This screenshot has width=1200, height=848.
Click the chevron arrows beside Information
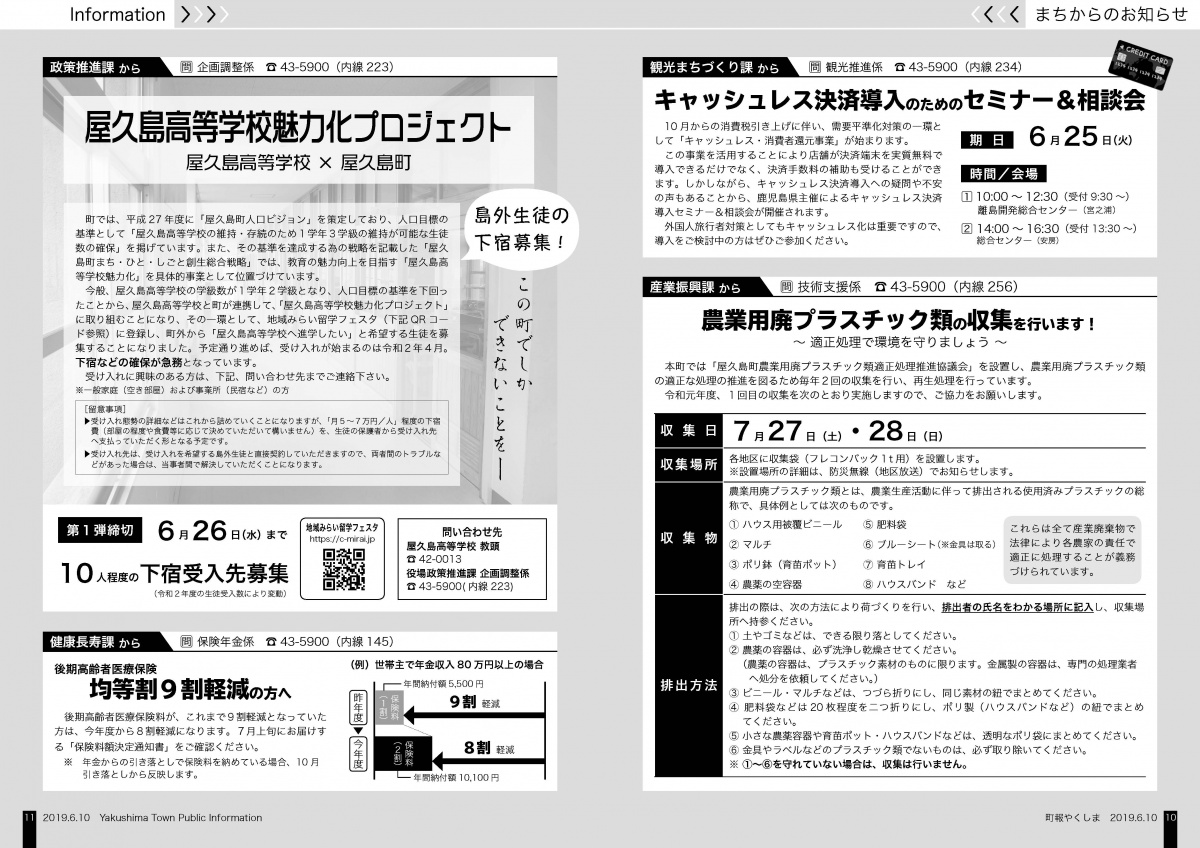[203, 15]
